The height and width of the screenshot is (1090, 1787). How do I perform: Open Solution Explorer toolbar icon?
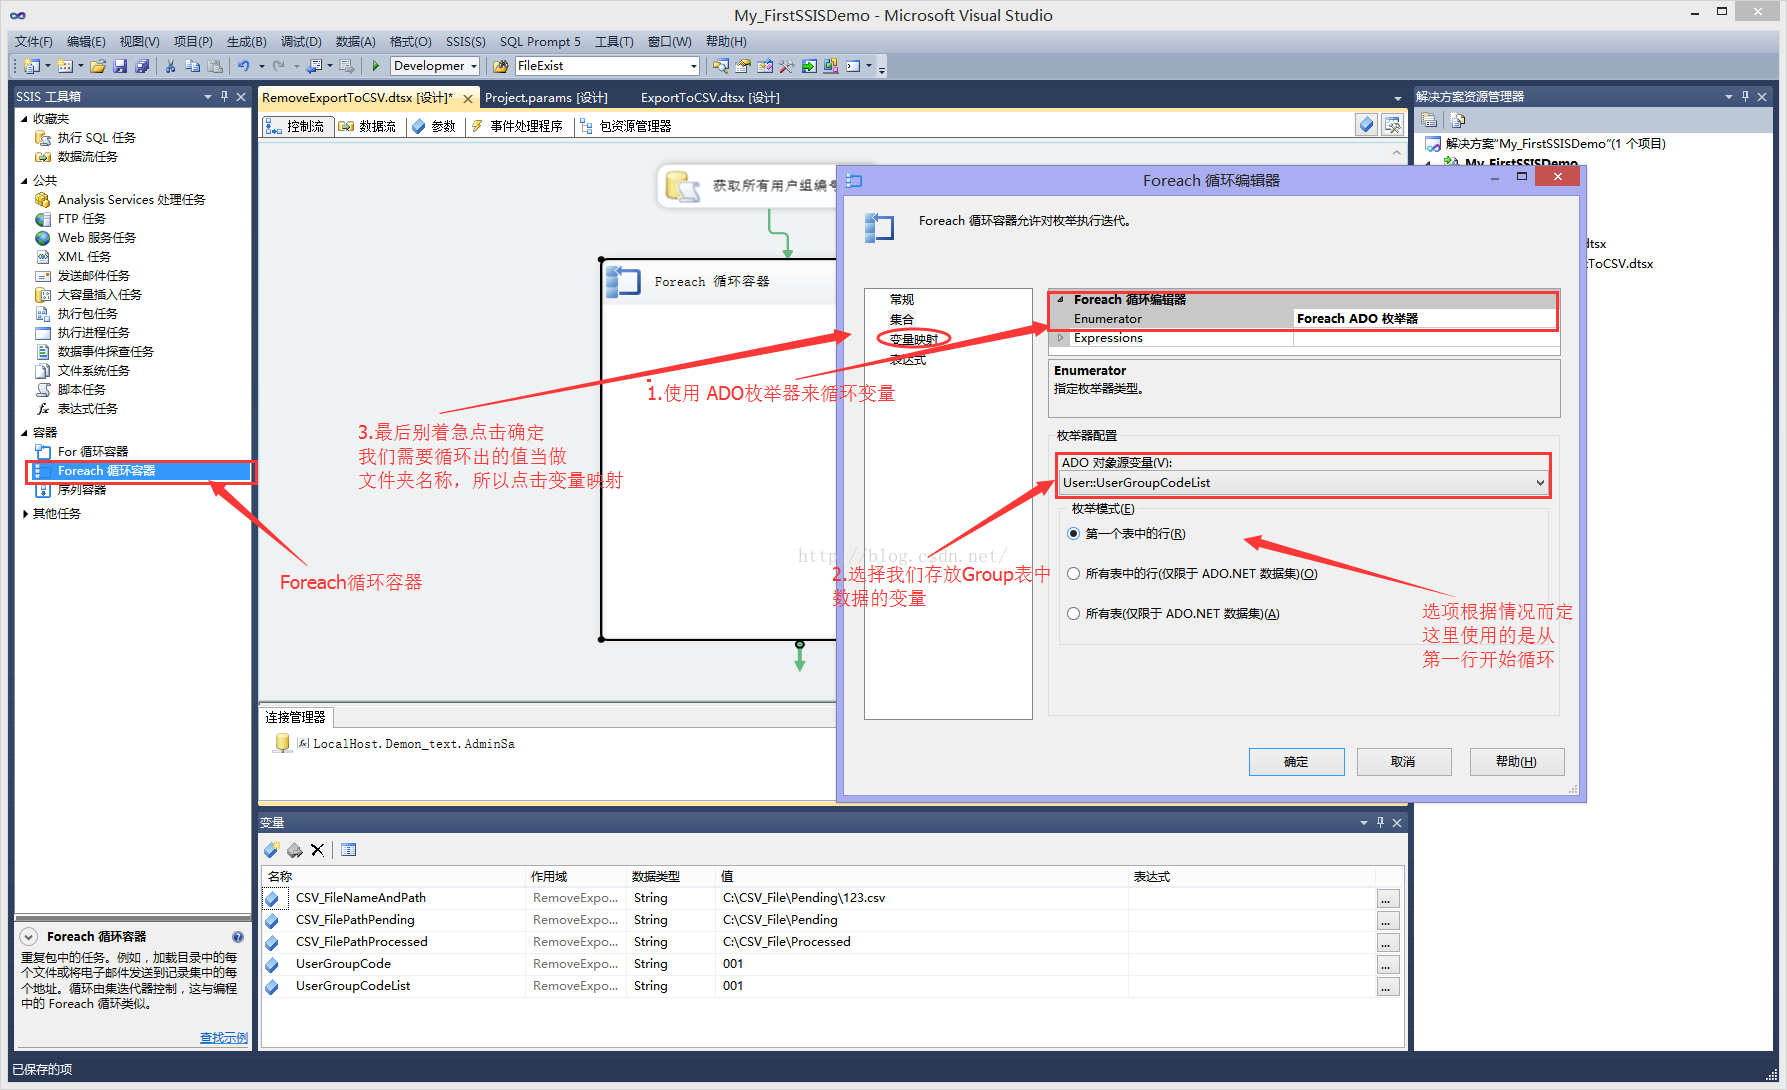click(x=720, y=66)
